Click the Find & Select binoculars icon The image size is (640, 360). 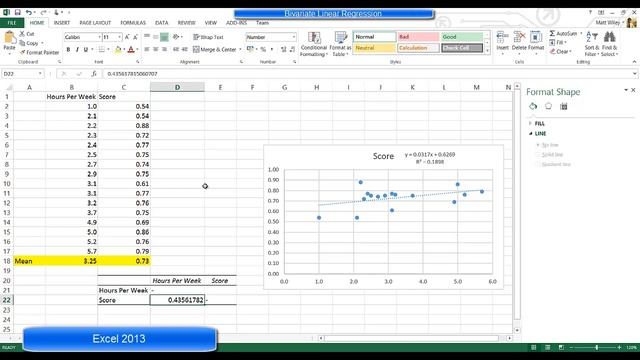[x=609, y=38]
